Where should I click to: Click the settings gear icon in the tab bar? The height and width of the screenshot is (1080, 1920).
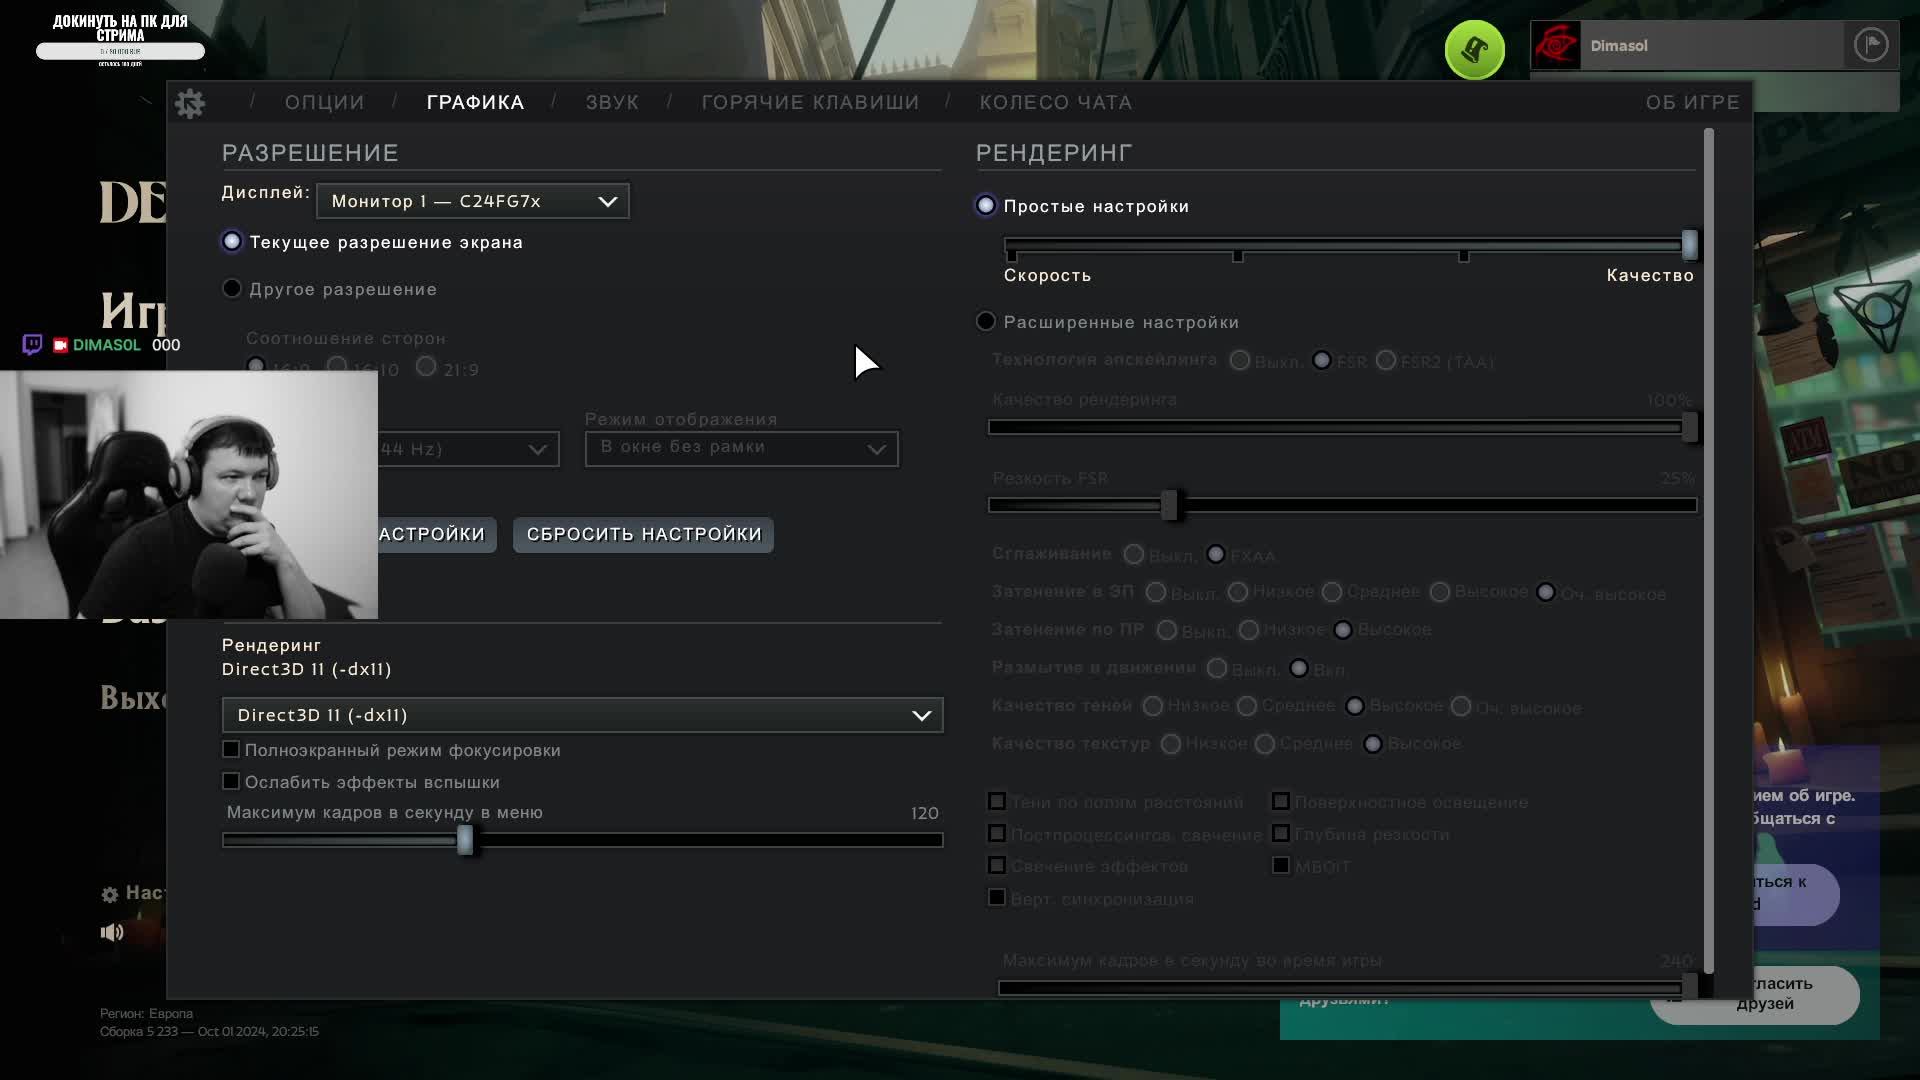pos(190,103)
